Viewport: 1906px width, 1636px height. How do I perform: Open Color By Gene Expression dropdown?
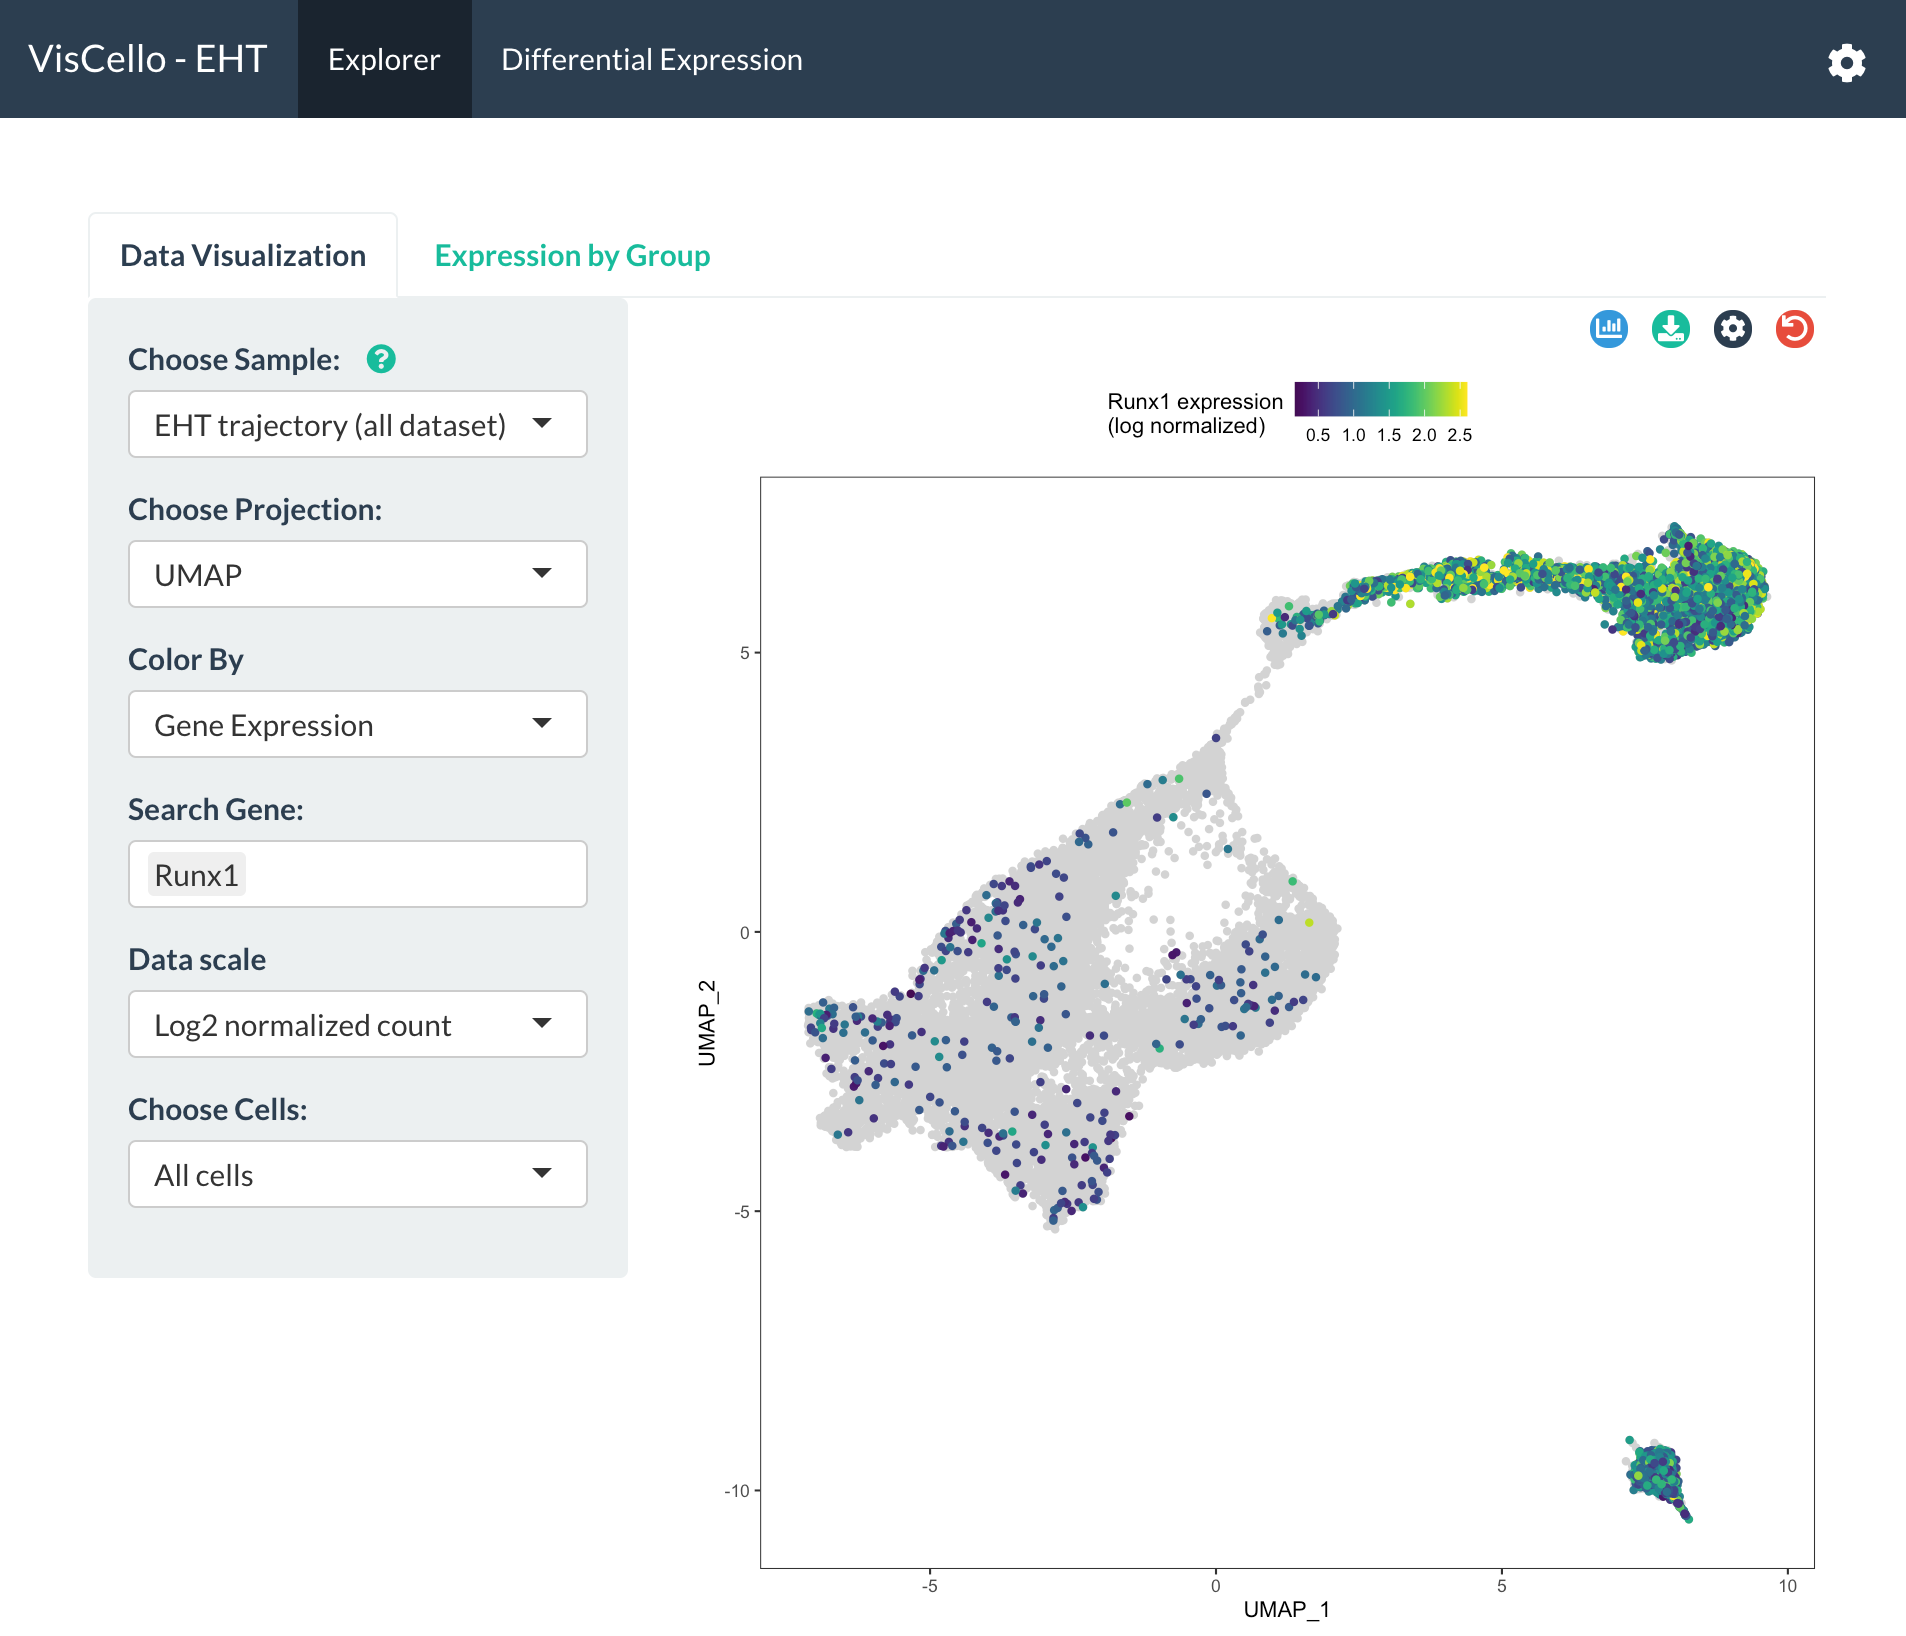[x=358, y=724]
